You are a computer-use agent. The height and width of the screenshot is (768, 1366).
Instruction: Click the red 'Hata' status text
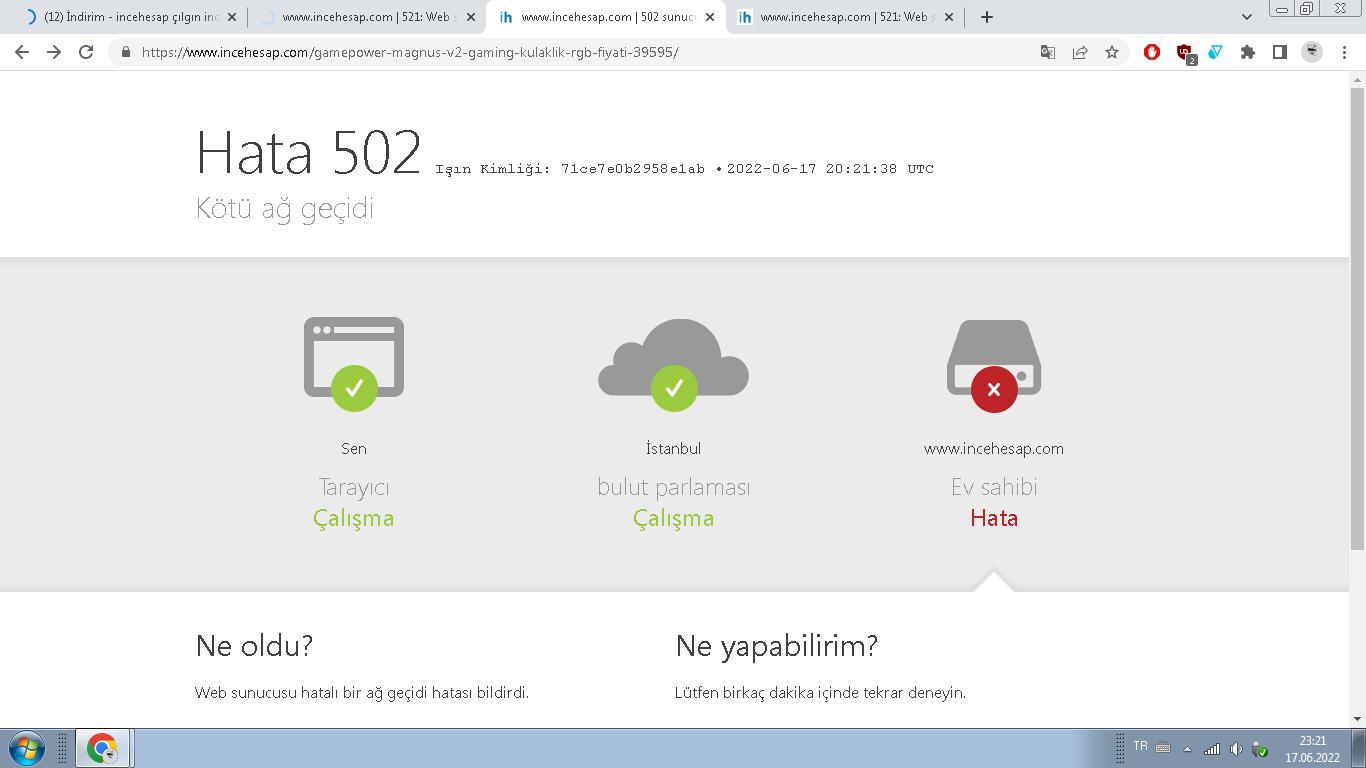994,518
